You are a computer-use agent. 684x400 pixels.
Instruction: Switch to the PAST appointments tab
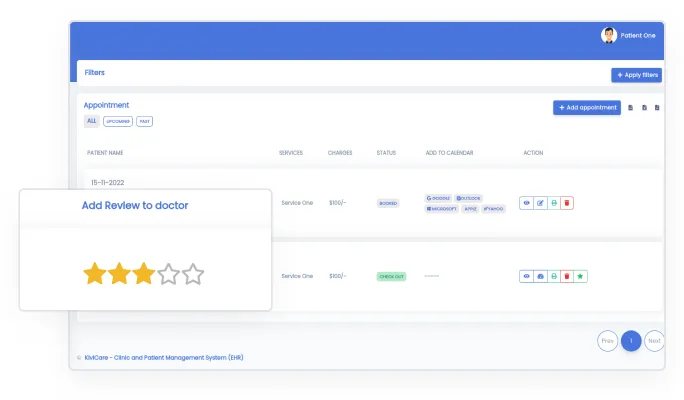pos(144,121)
